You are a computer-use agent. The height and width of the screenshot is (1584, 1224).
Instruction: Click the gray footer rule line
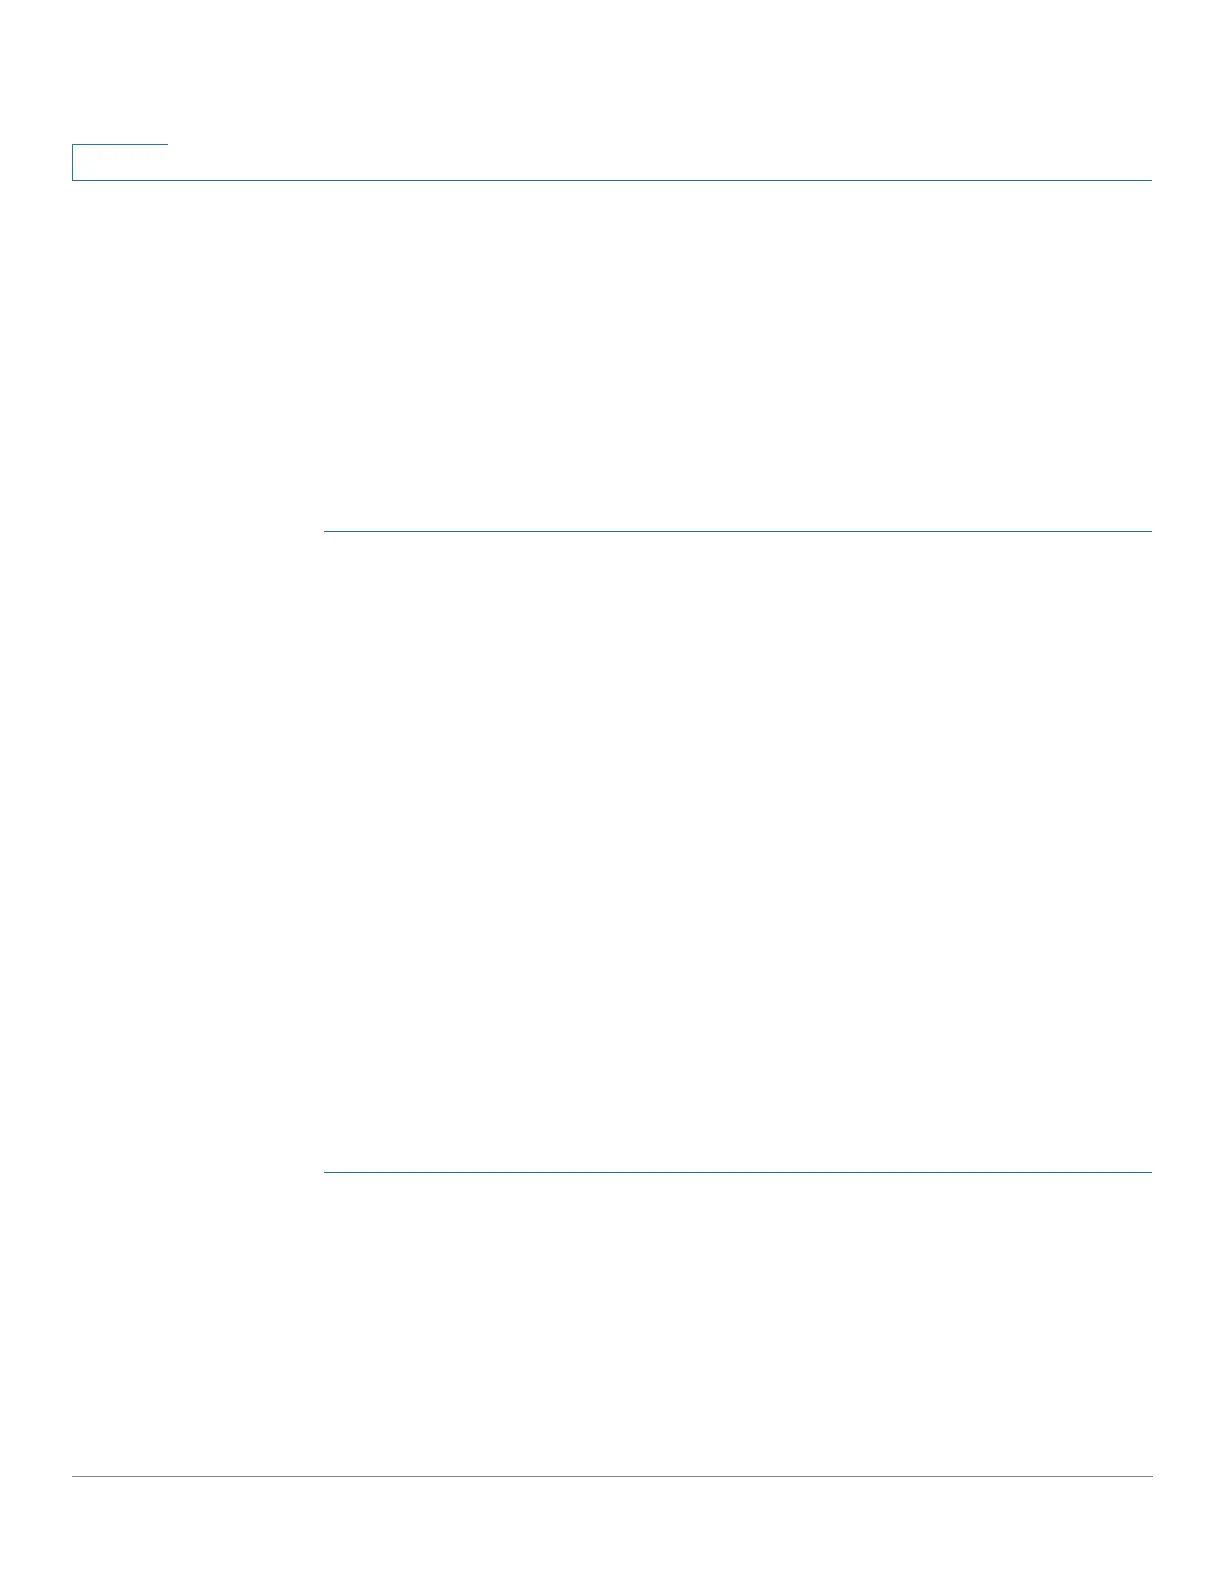click(612, 1476)
